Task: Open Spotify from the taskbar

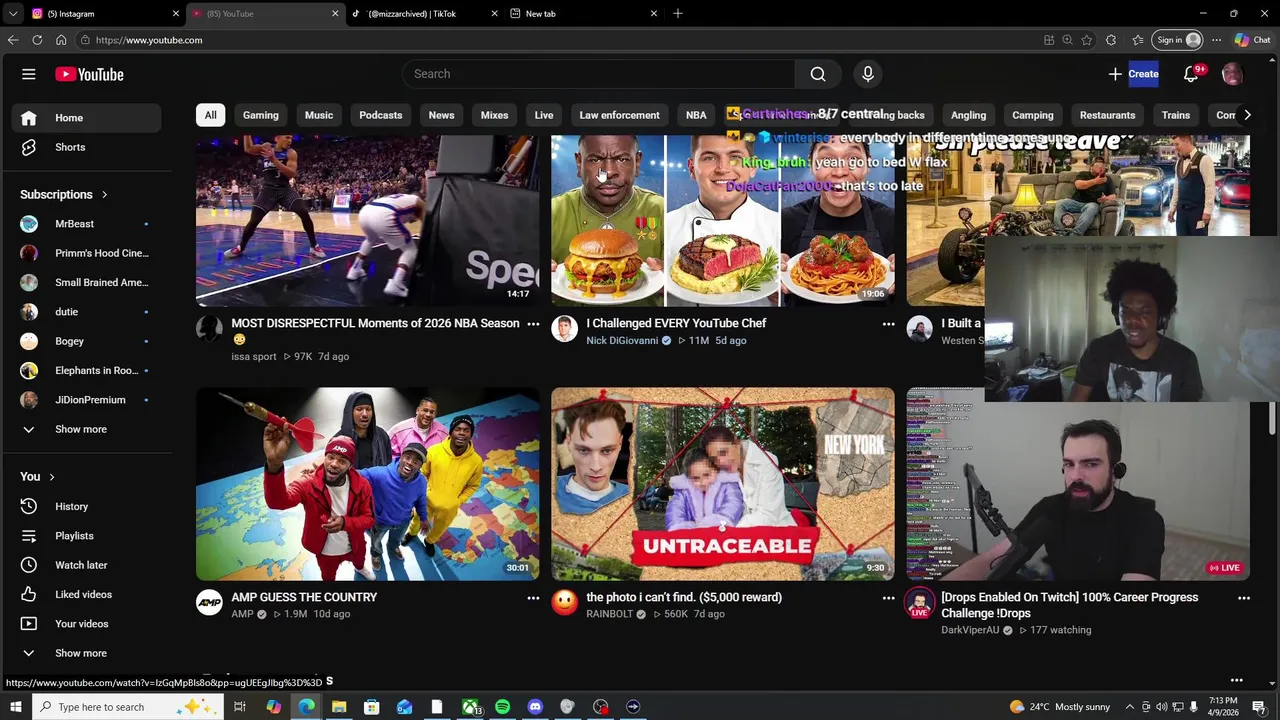Action: point(502,707)
